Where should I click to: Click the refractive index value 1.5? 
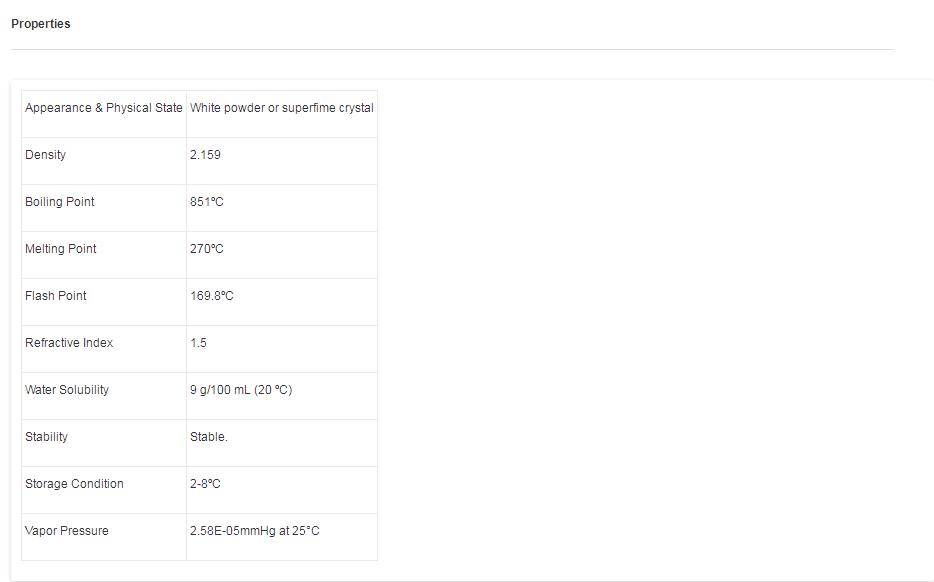click(198, 343)
